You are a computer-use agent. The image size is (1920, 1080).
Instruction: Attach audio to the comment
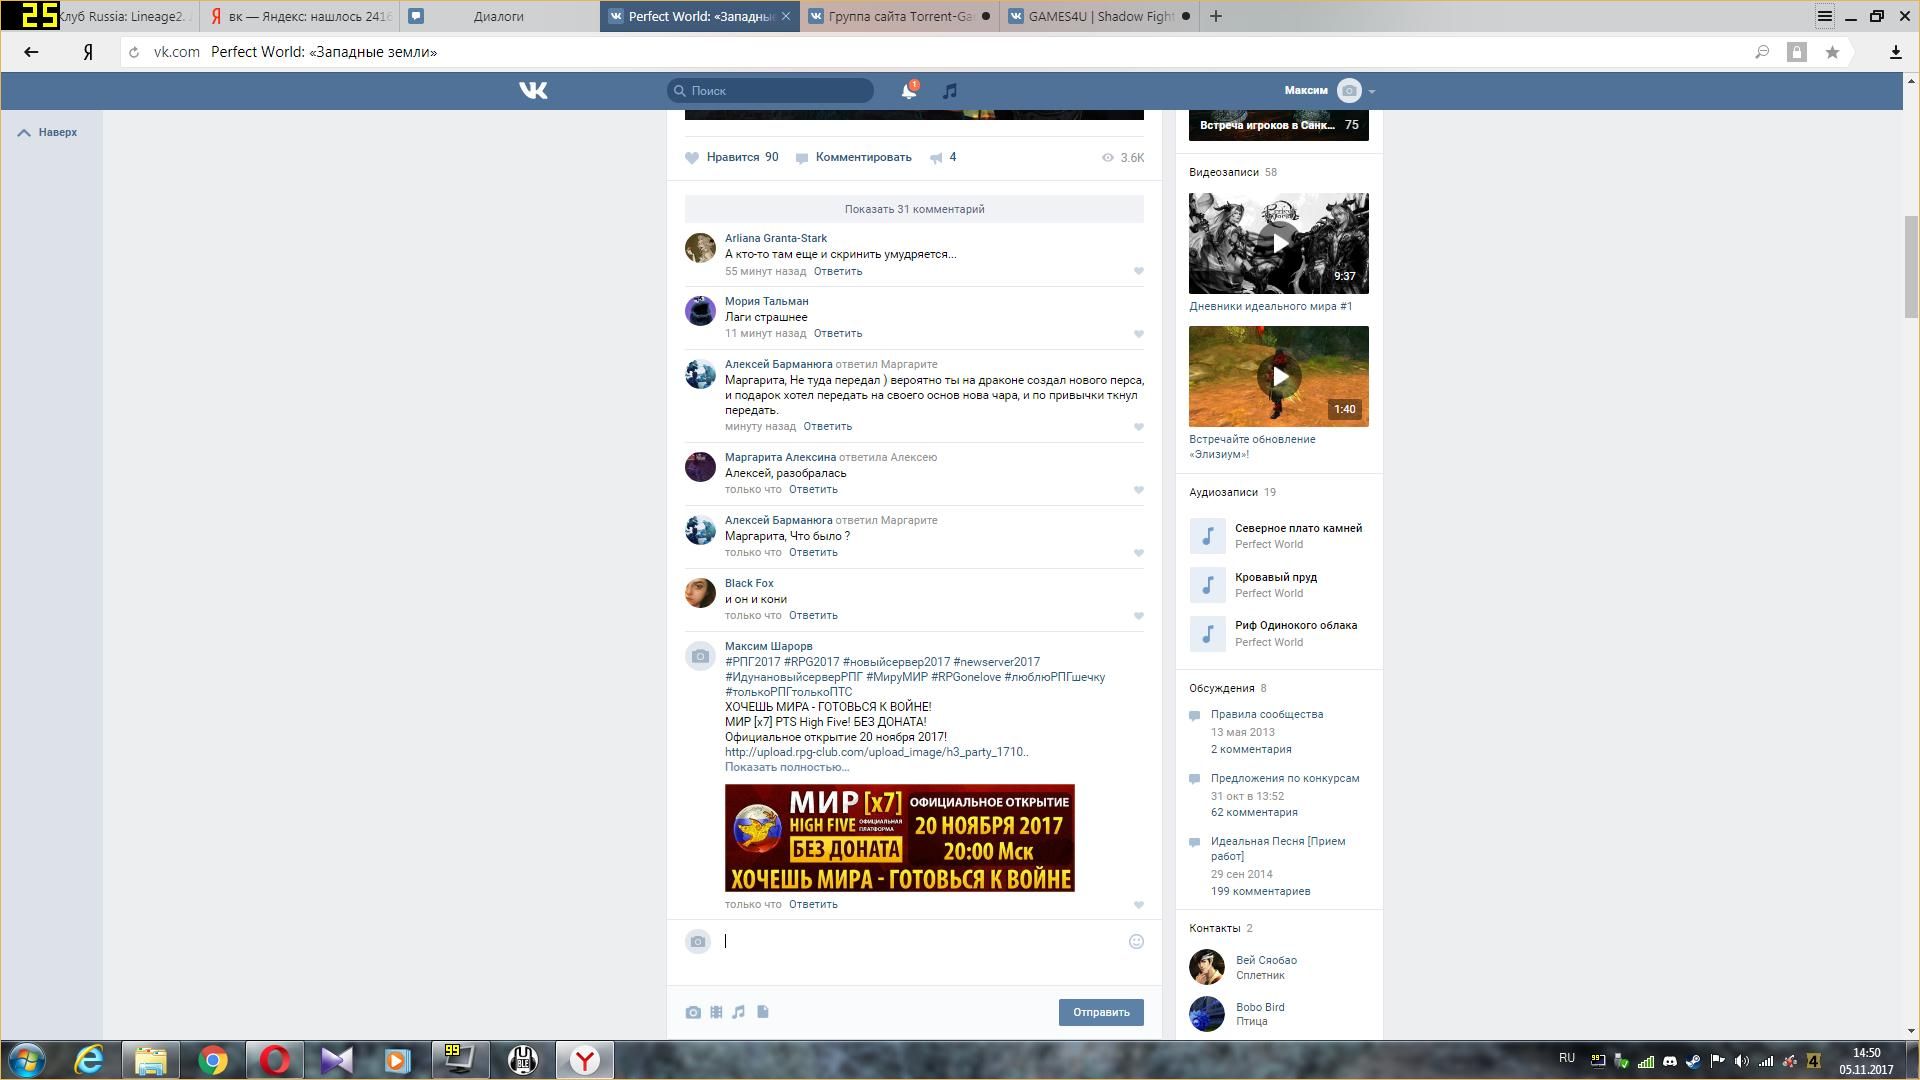point(739,1013)
